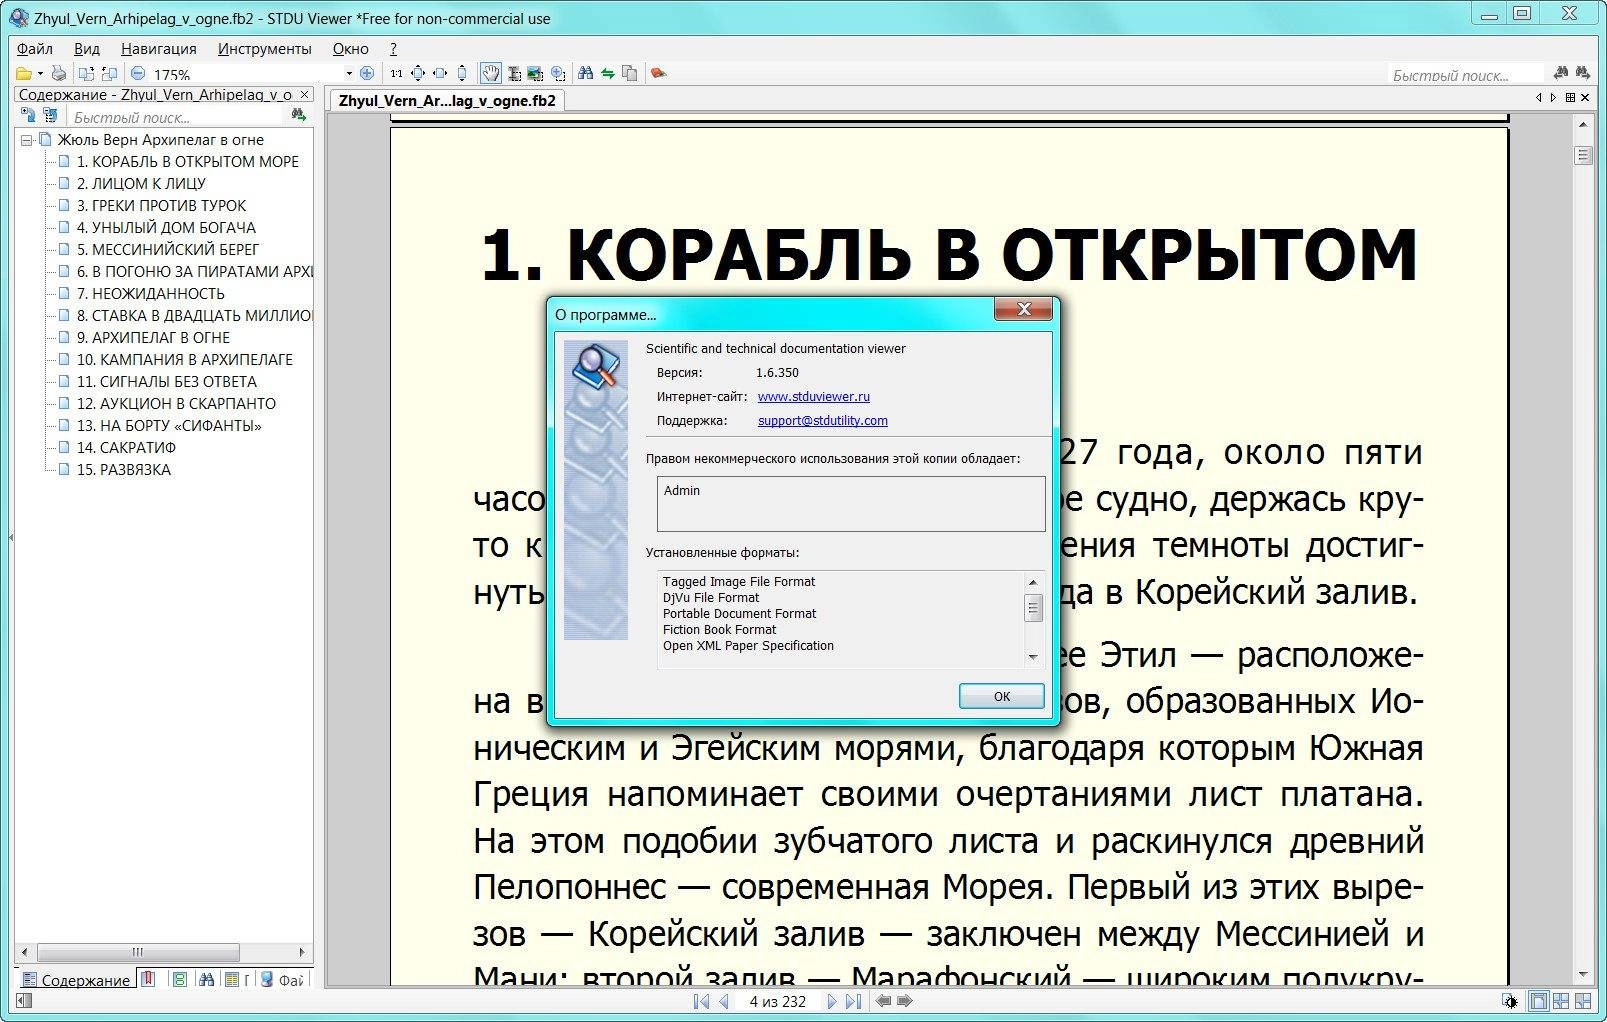Click the green arrows toolbar icon
The height and width of the screenshot is (1022, 1607).
tap(608, 73)
